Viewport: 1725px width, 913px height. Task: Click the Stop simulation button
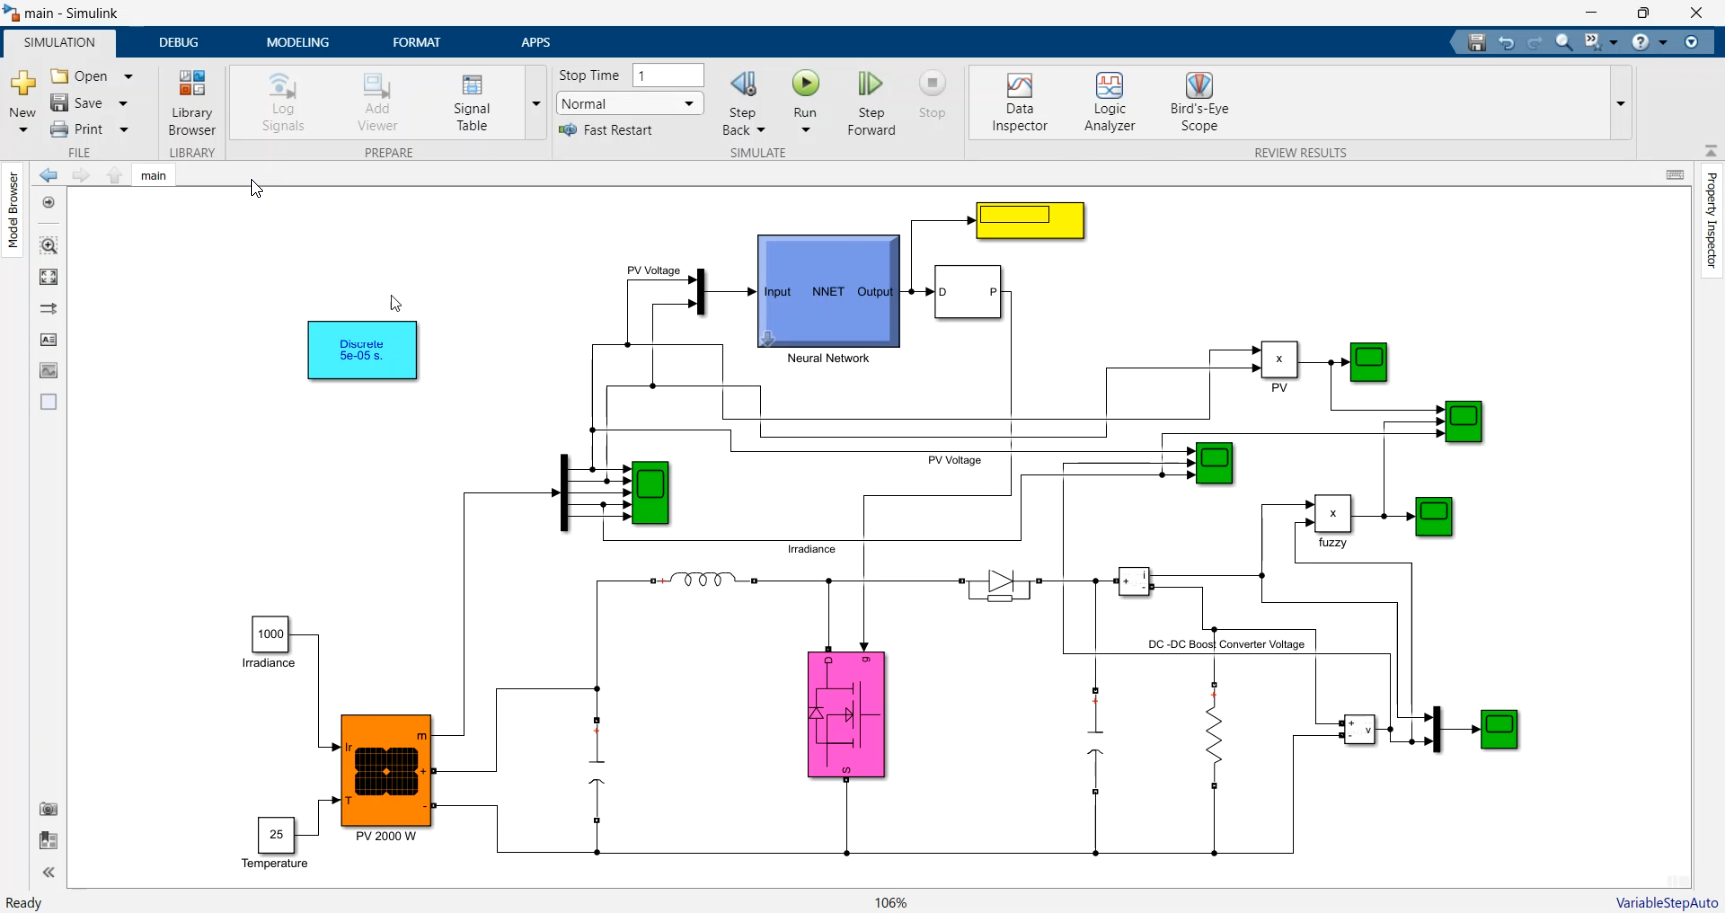click(932, 95)
